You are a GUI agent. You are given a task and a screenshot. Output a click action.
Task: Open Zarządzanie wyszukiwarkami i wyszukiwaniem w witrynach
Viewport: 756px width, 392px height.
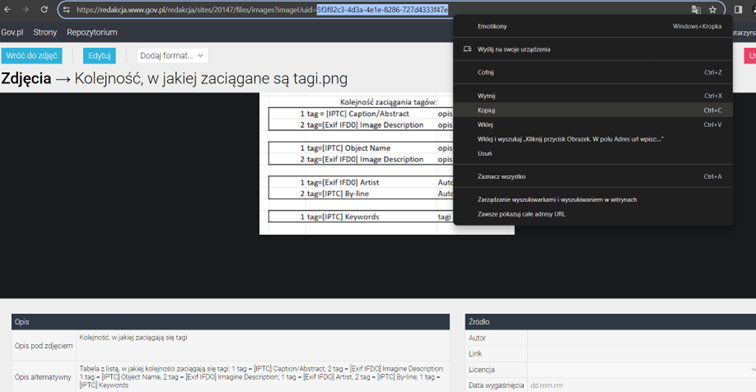click(593, 200)
